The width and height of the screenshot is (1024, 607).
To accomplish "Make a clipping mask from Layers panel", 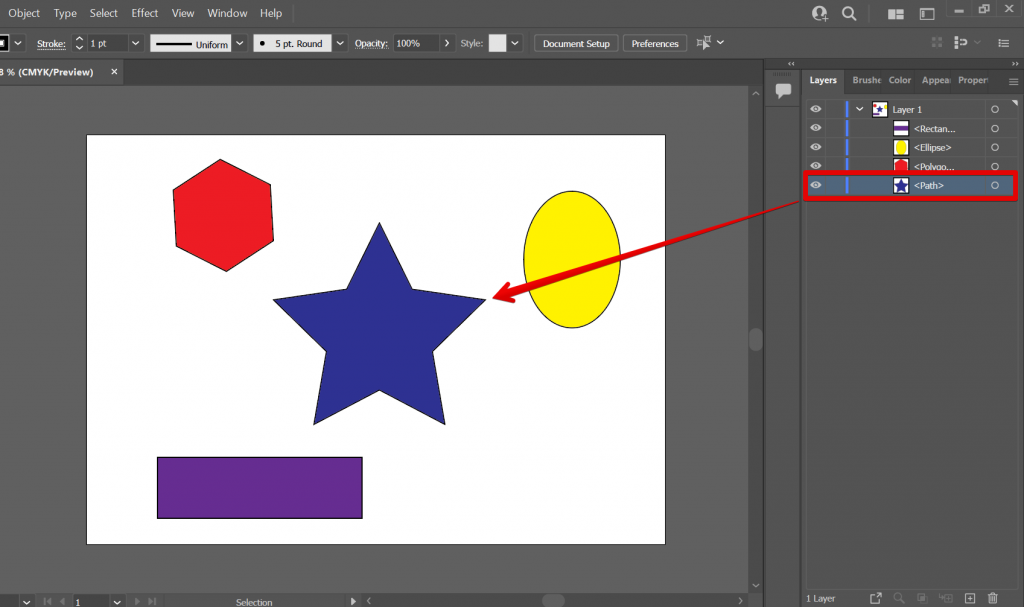I will [922, 598].
